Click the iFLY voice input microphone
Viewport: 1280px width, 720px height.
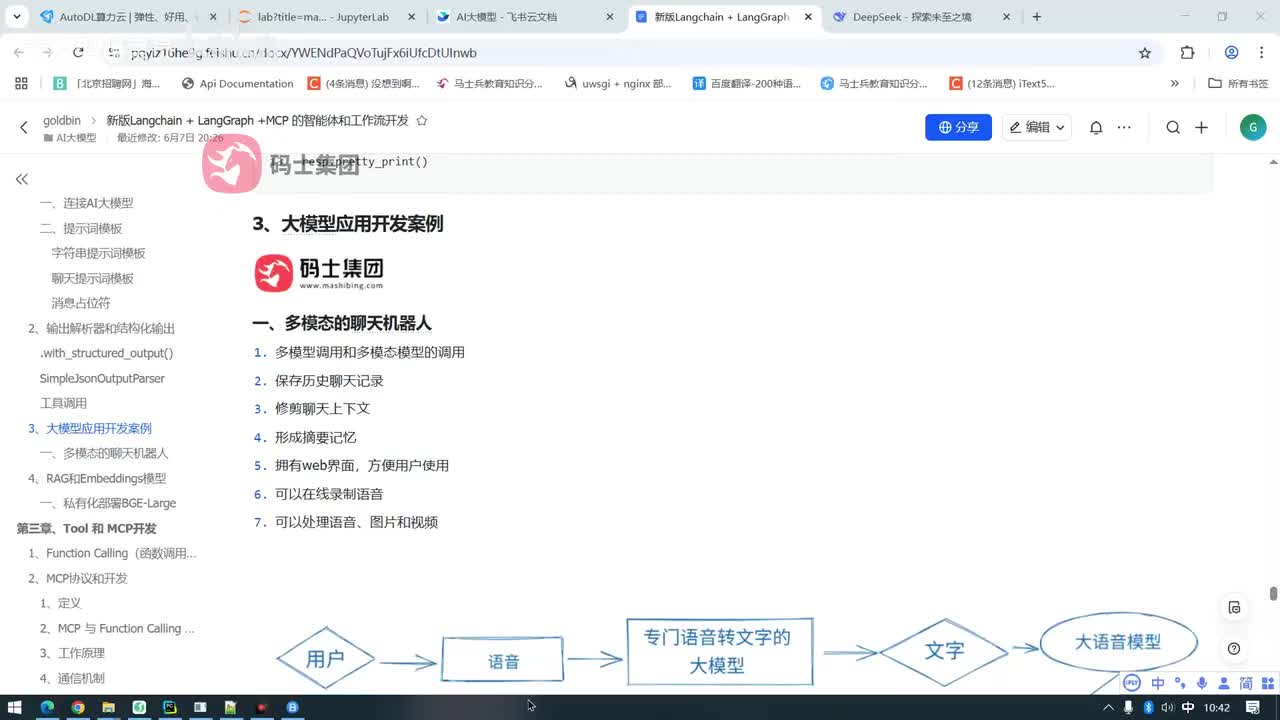pos(1202,683)
